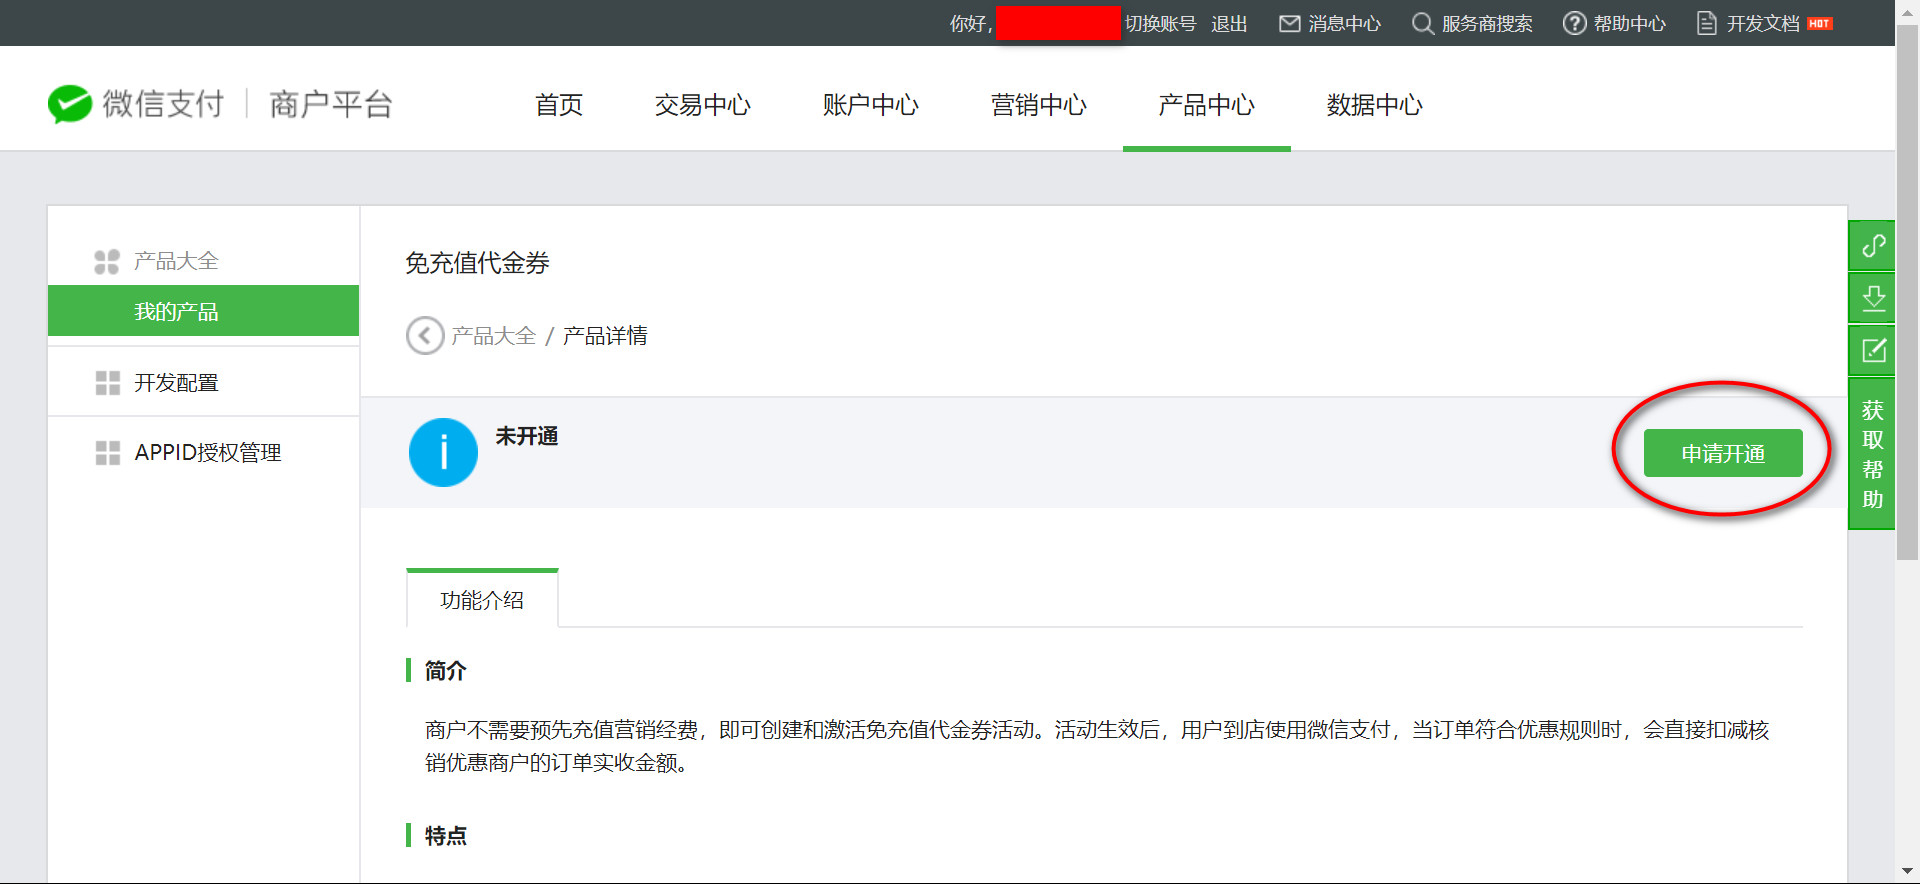Click the scrollbar down arrow
The width and height of the screenshot is (1920, 884).
point(1908,872)
